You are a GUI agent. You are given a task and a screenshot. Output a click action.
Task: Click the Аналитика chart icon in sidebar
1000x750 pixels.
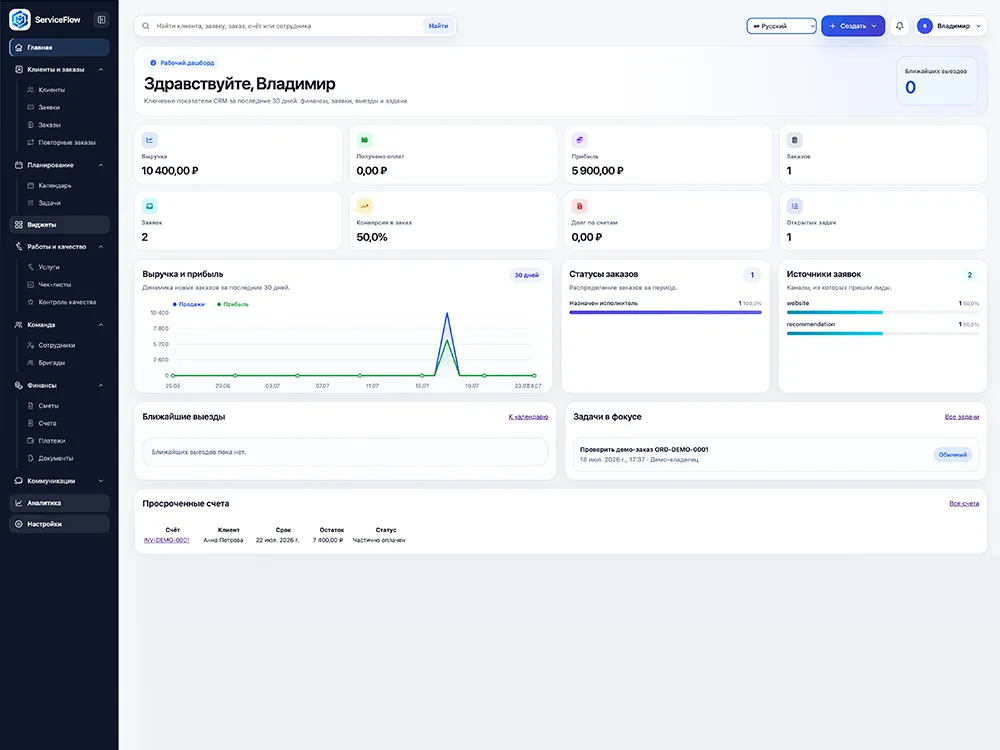point(18,503)
